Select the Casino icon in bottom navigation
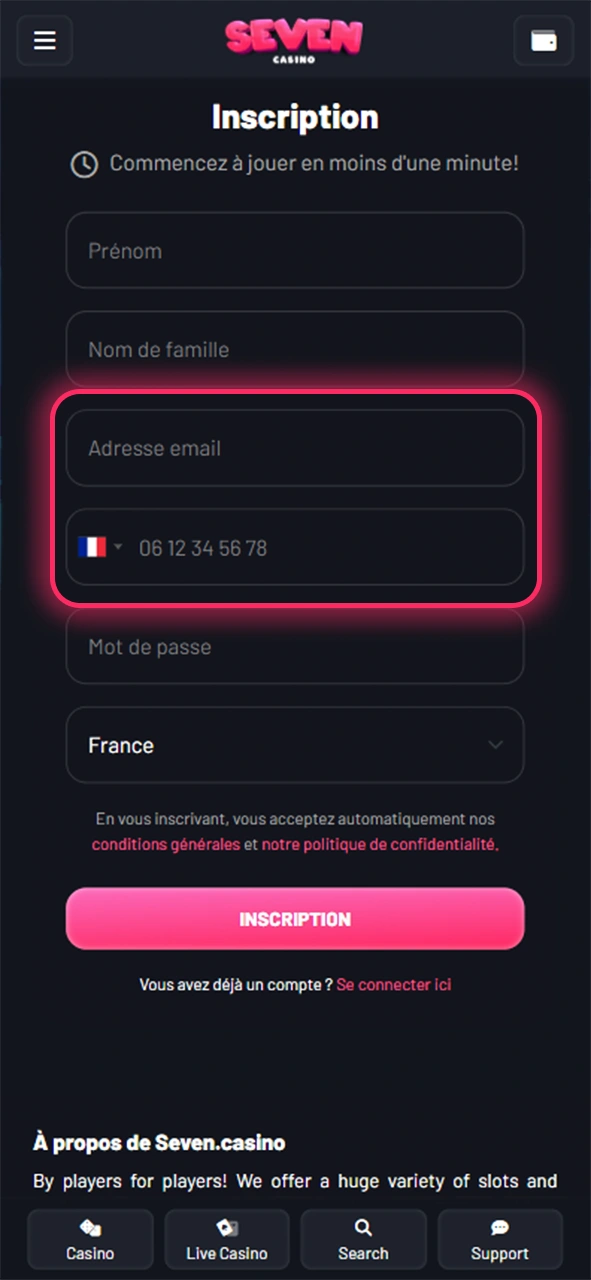Viewport: 591px width, 1280px height. pyautogui.click(x=90, y=1238)
